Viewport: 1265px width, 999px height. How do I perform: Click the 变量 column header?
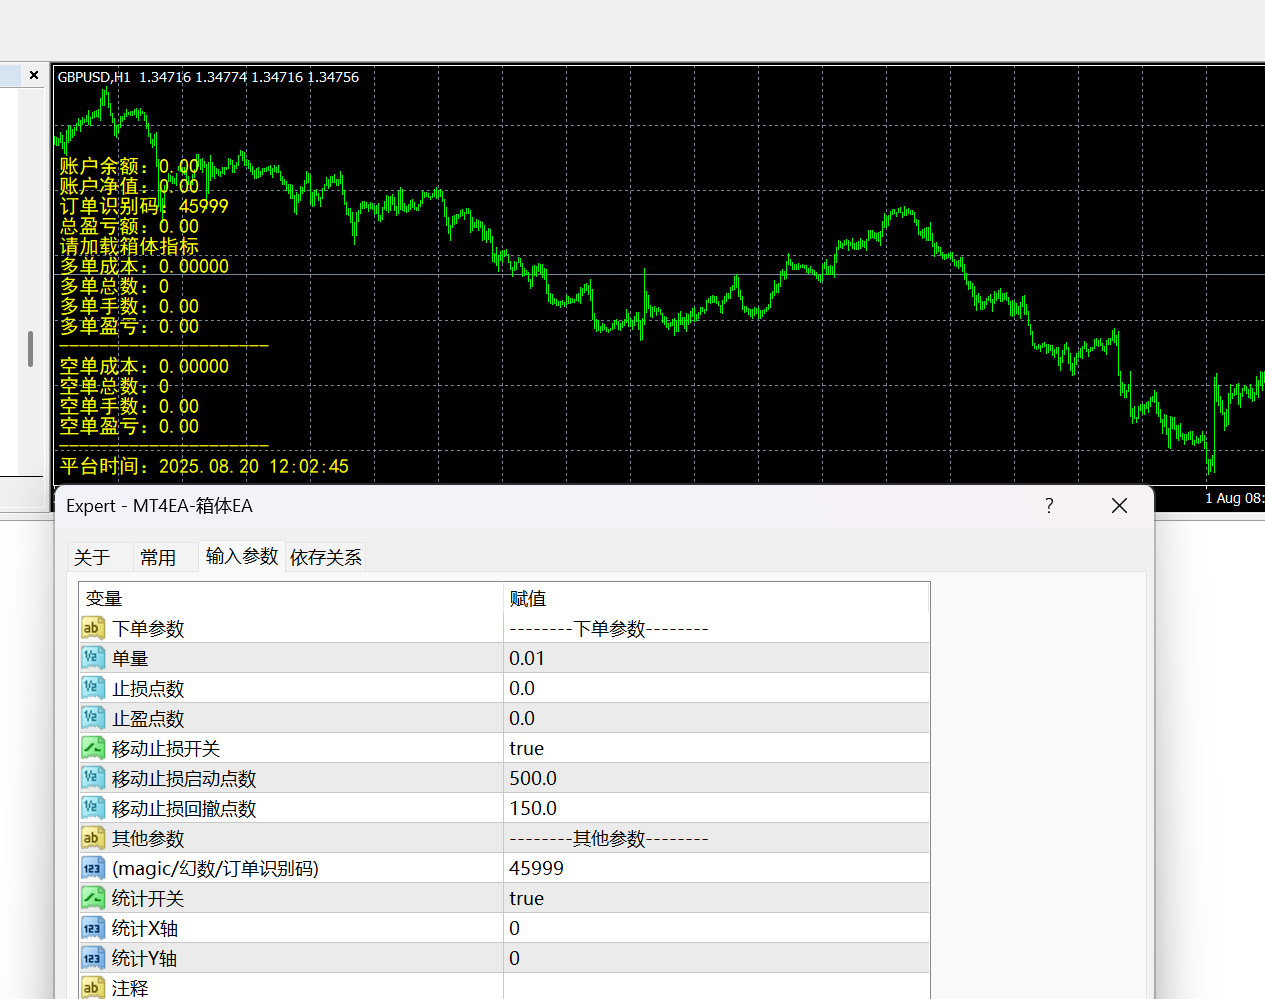[104, 598]
